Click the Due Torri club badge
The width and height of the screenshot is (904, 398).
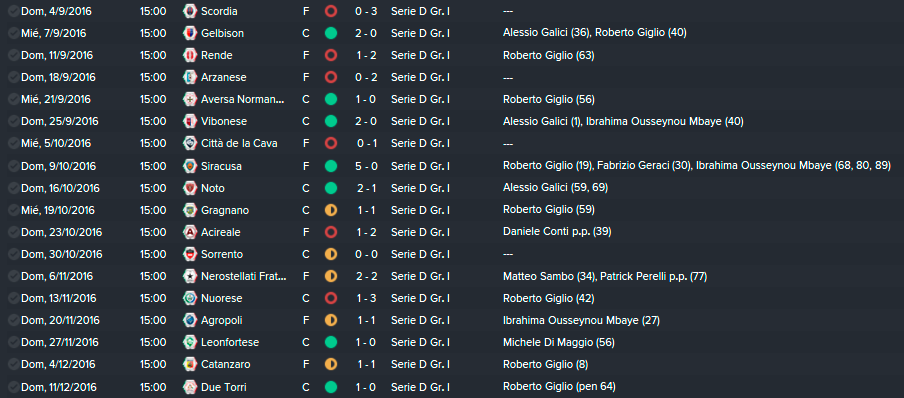tap(189, 386)
